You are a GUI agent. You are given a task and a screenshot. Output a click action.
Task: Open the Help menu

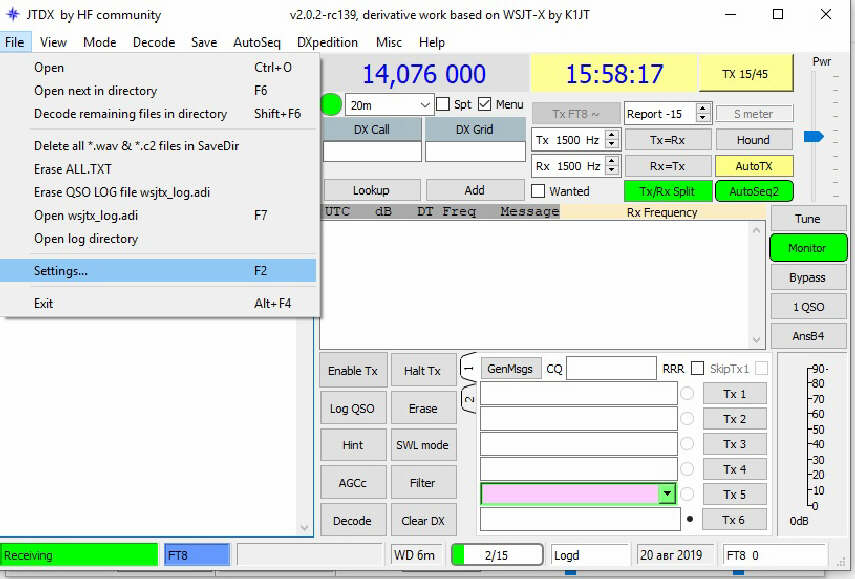tap(432, 42)
